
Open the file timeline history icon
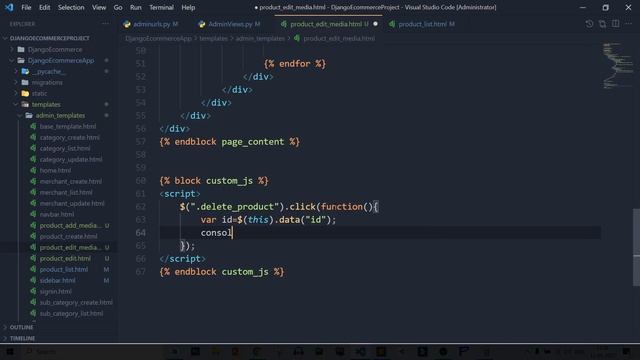pyautogui.click(x=589, y=24)
